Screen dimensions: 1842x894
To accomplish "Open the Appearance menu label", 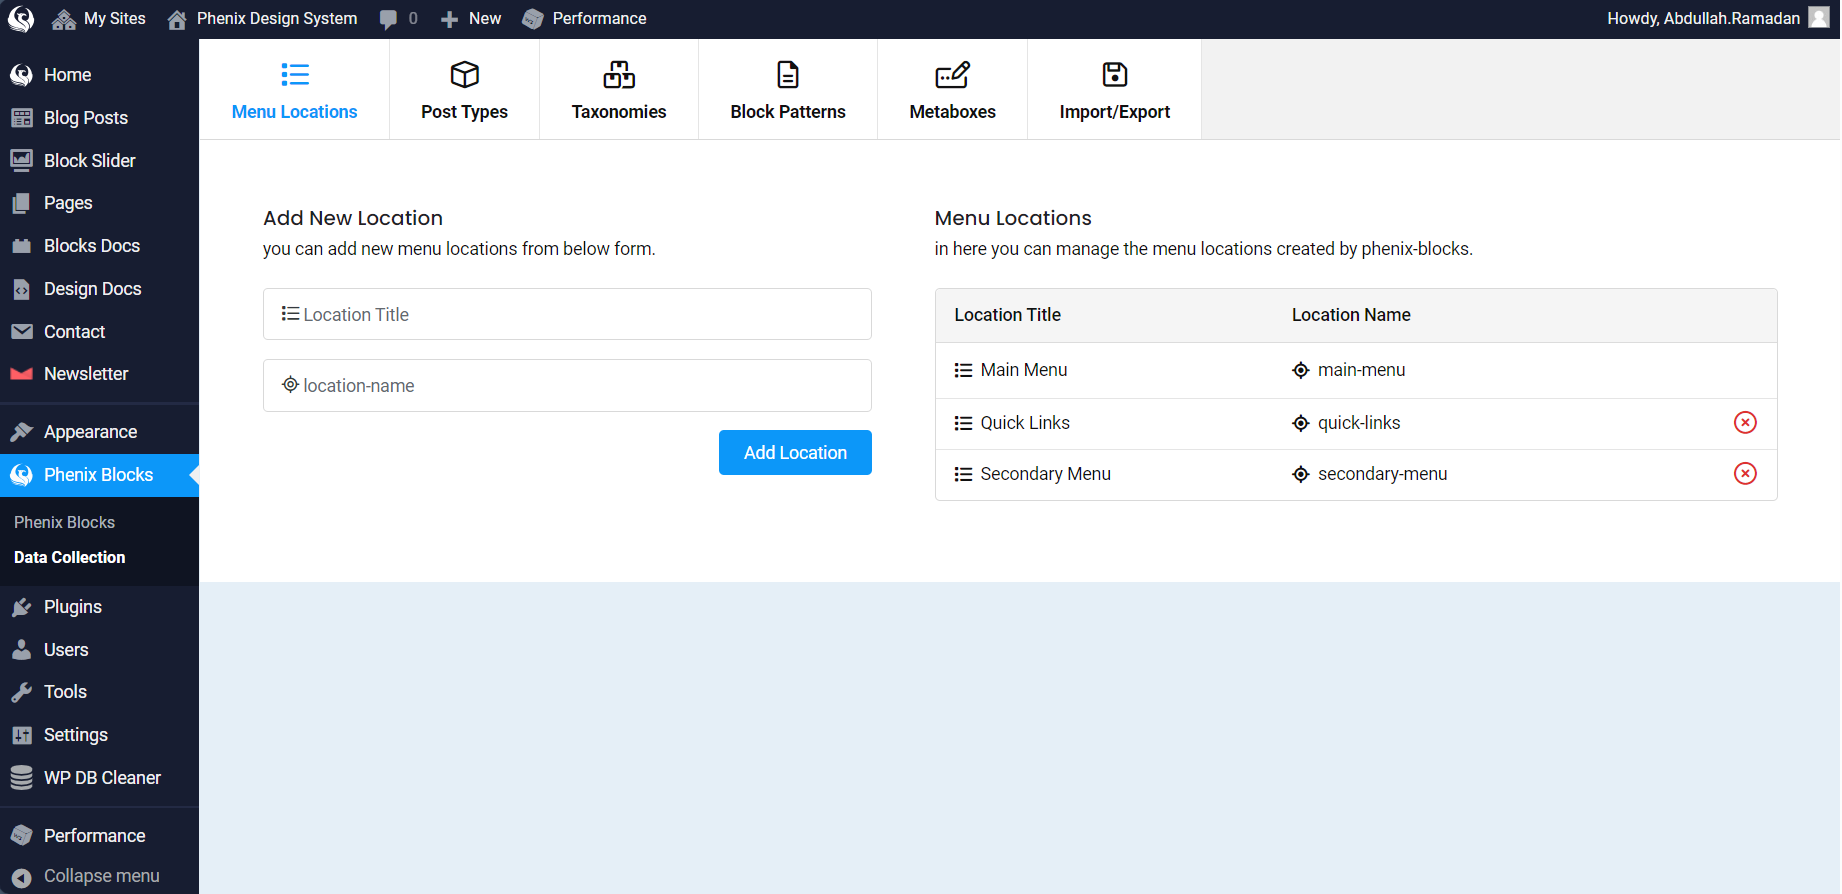I will tap(91, 432).
